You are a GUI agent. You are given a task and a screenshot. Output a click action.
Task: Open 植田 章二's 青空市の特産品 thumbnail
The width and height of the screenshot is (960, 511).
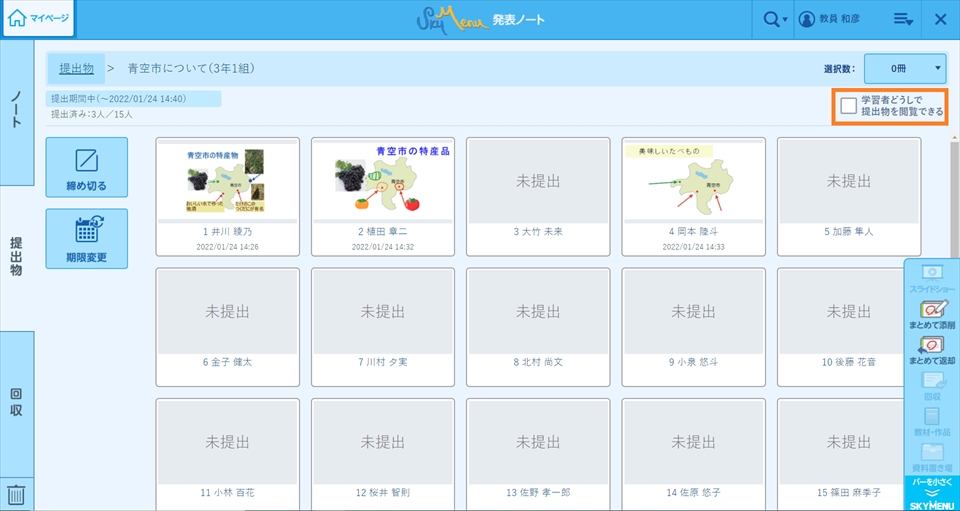[x=383, y=181]
